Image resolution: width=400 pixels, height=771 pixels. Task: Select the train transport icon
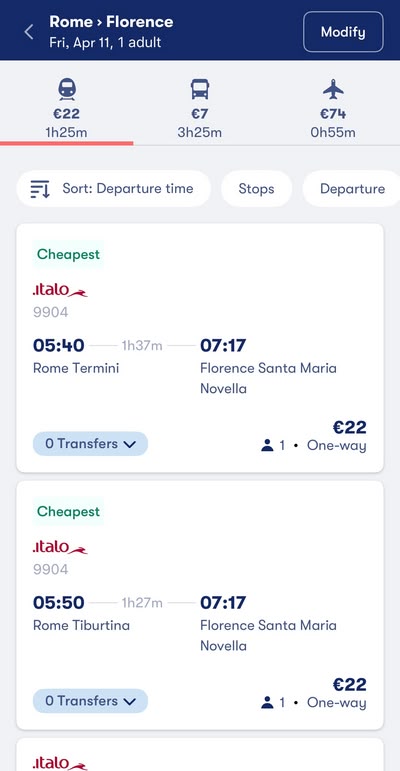(67, 90)
